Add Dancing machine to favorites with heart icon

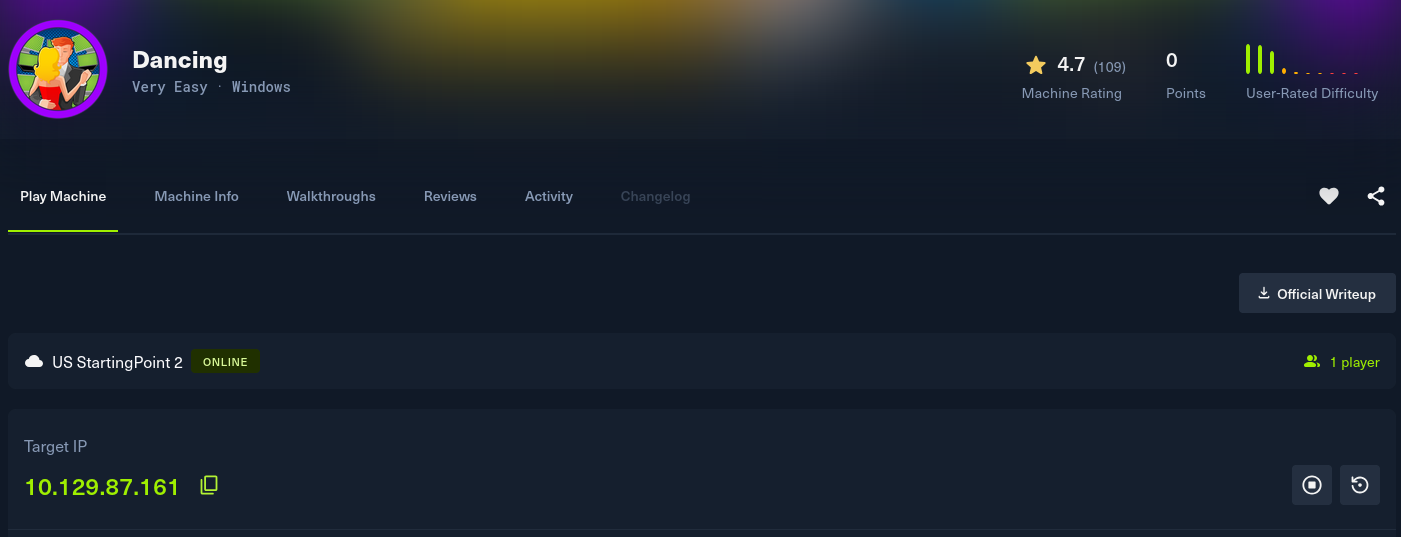tap(1328, 197)
